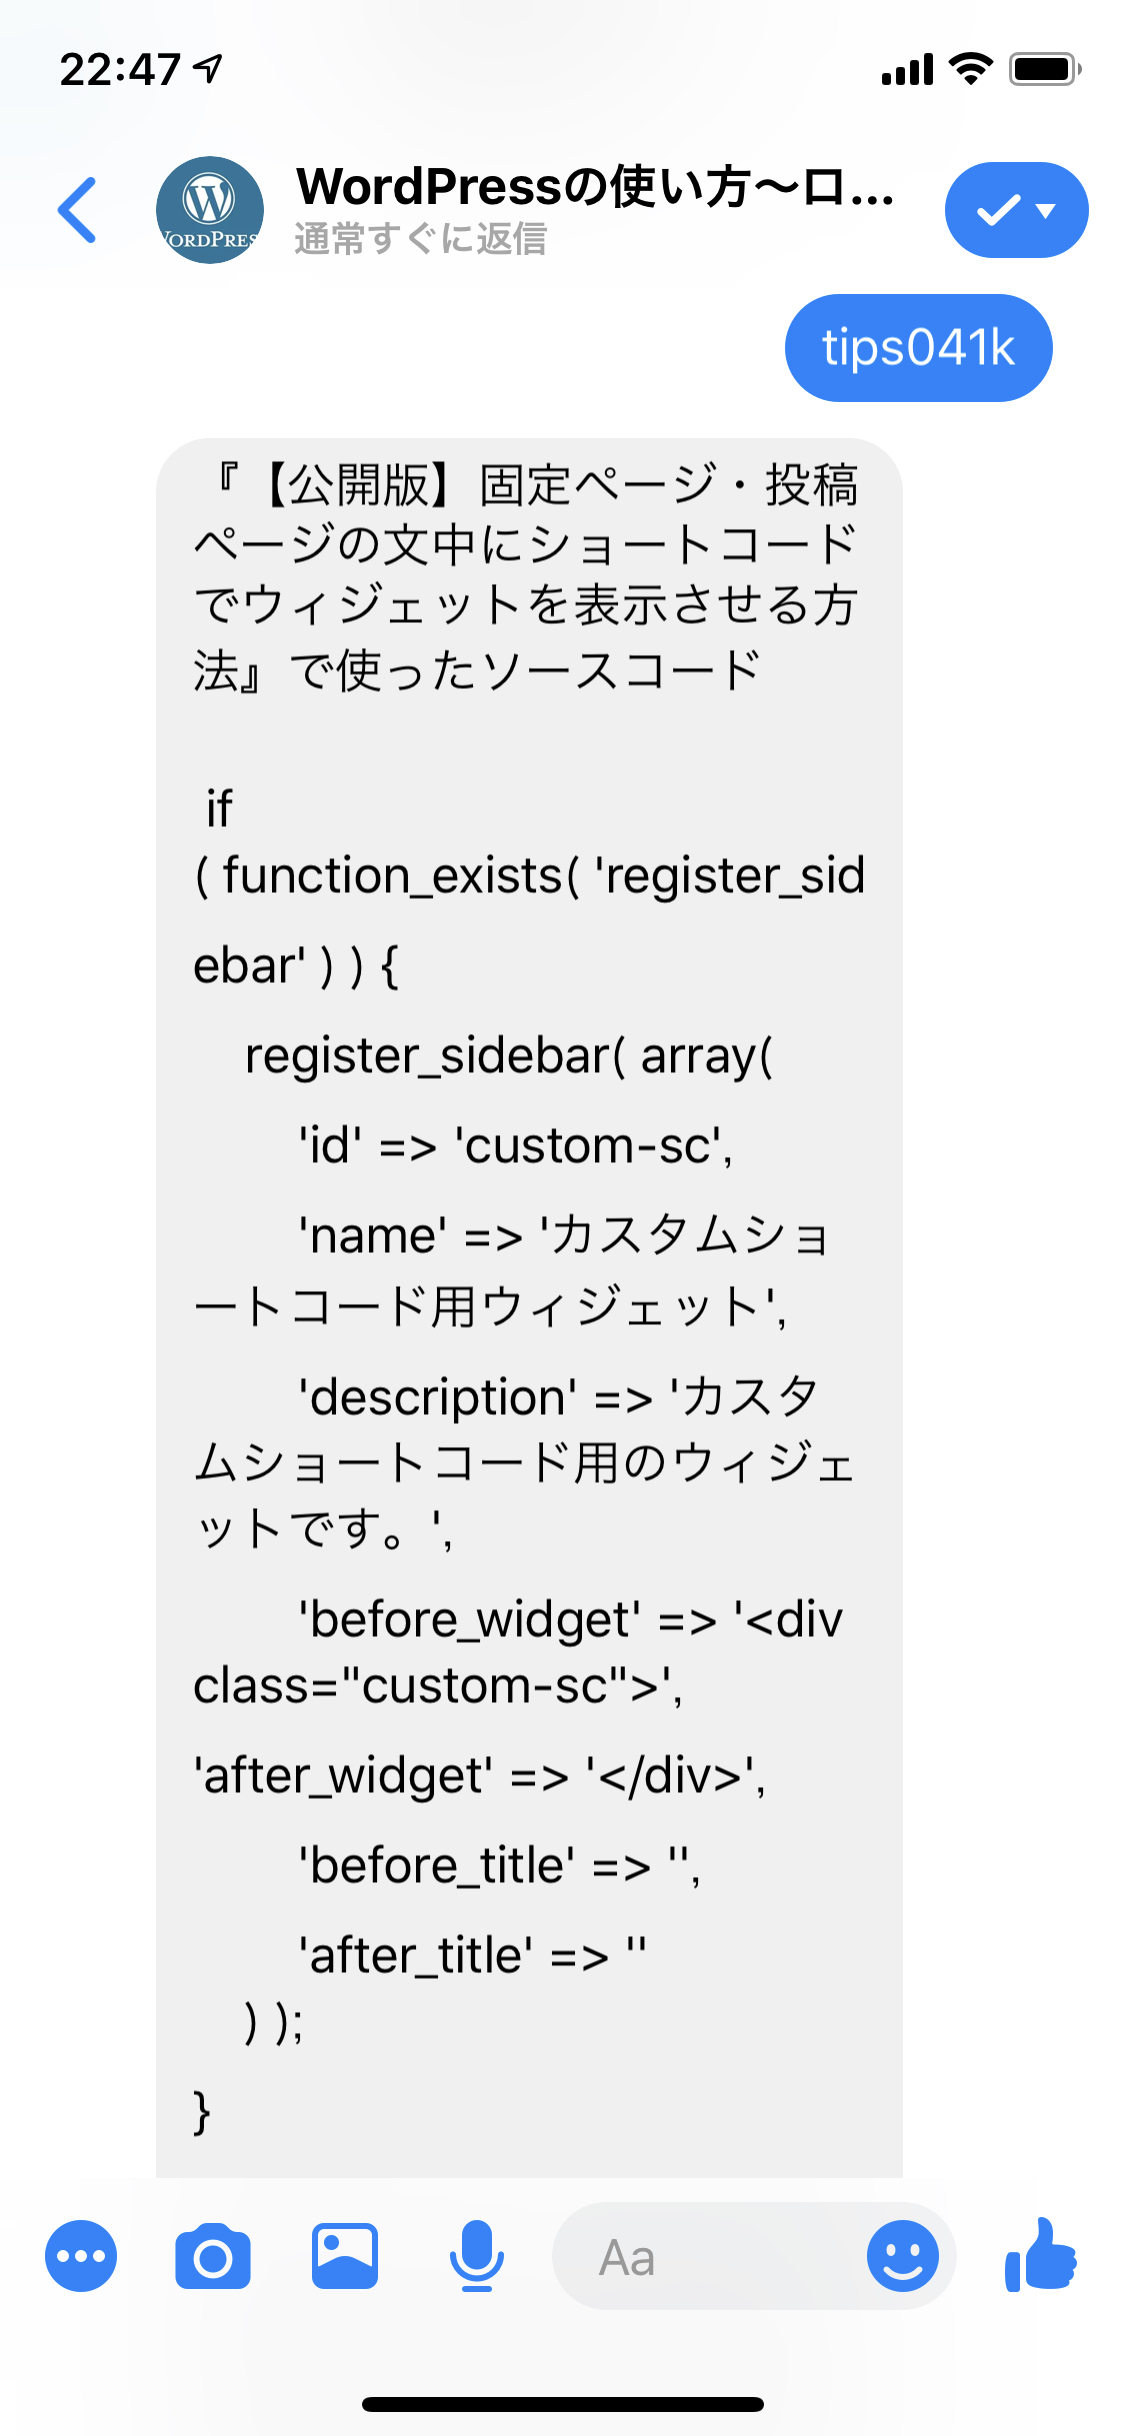Expand the checkmark dropdown button
1125x2436 pixels.
point(1017,210)
